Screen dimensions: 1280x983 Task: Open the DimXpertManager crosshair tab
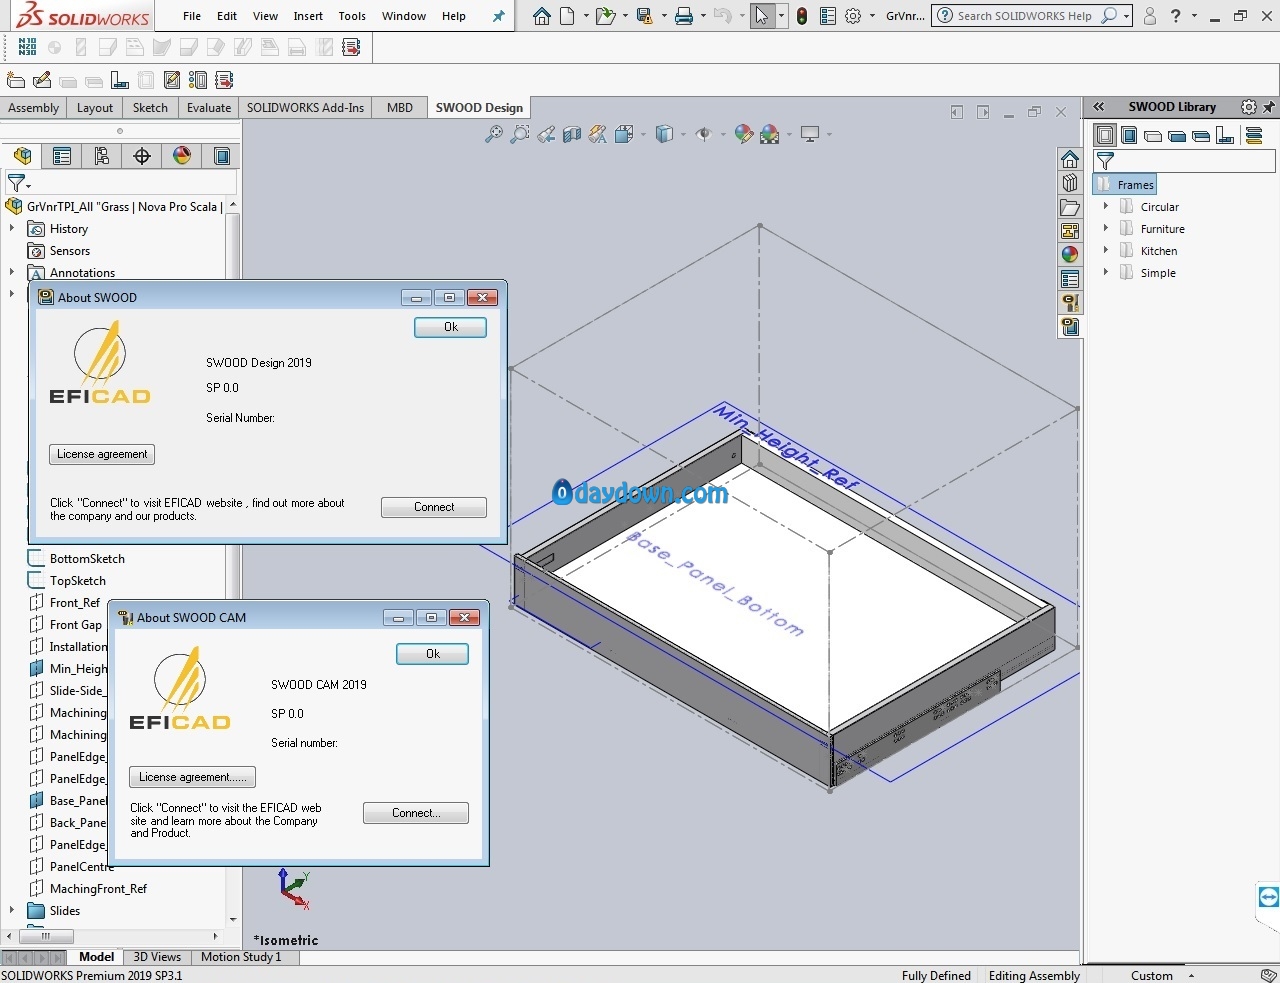[x=142, y=156]
